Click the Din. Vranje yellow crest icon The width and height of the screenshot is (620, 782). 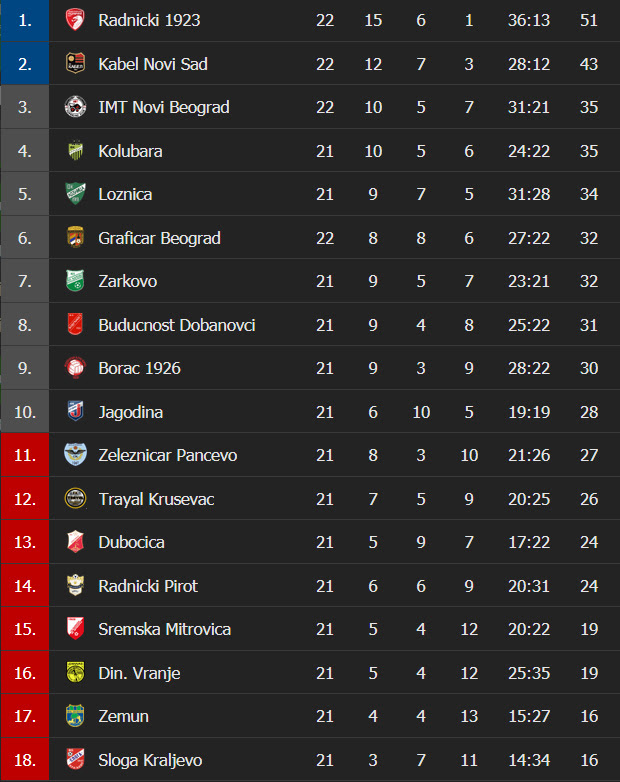(75, 673)
